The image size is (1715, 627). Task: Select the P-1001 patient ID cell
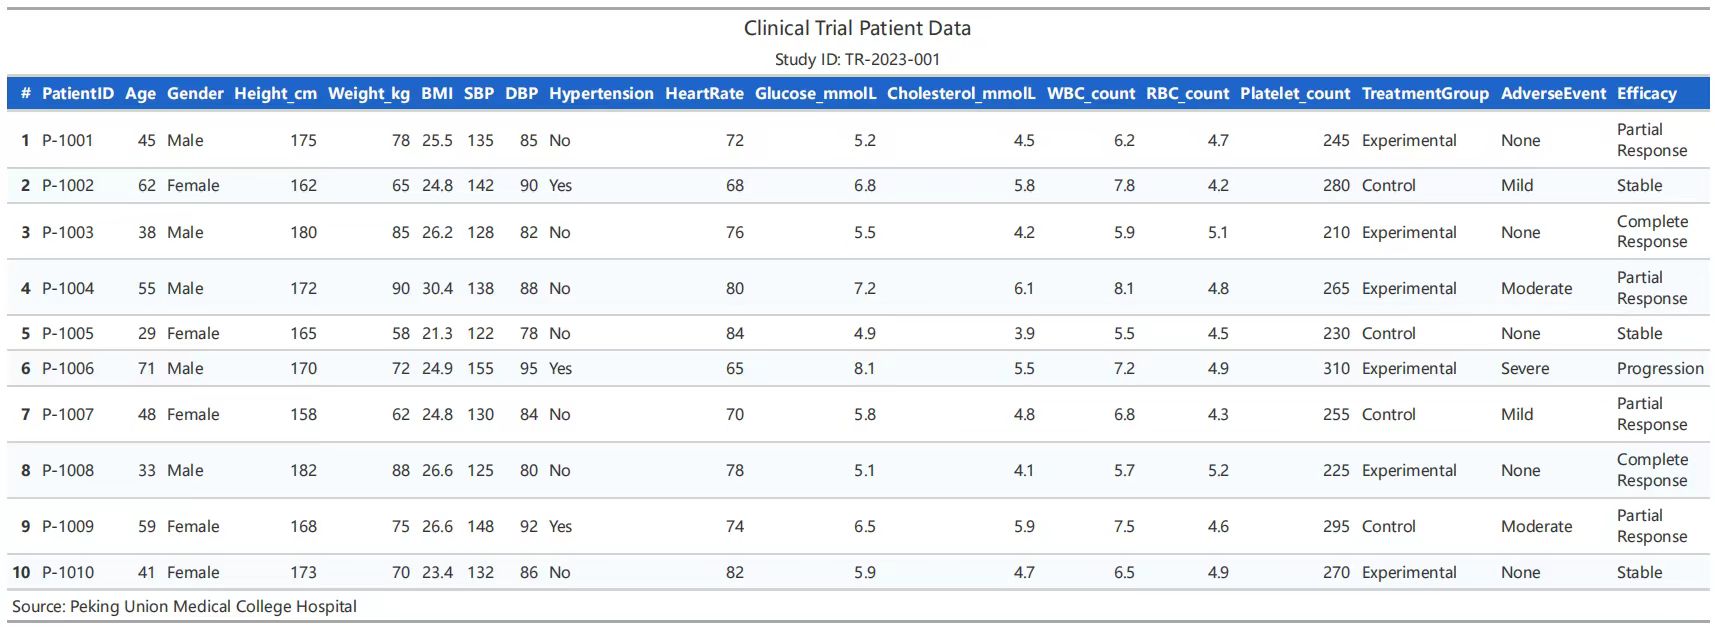[x=68, y=140]
